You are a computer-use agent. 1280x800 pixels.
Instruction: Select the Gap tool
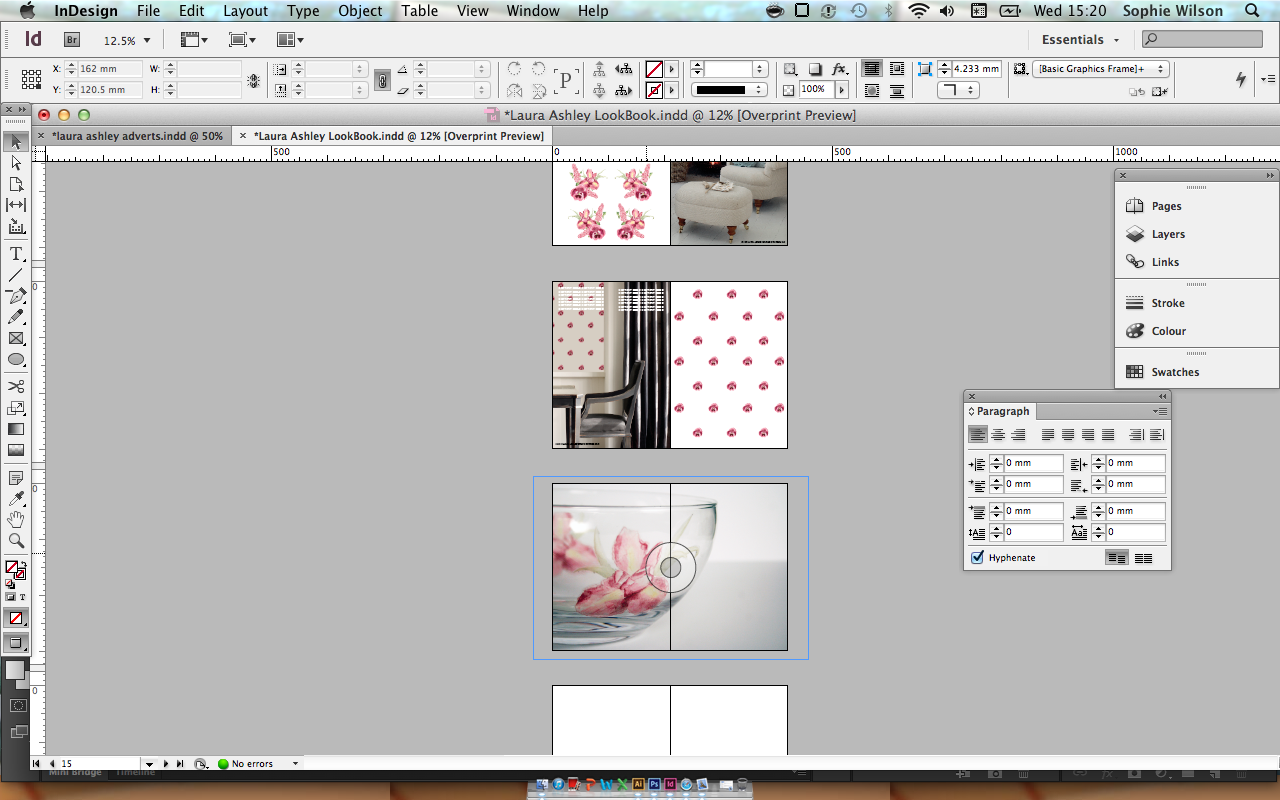tap(16, 205)
